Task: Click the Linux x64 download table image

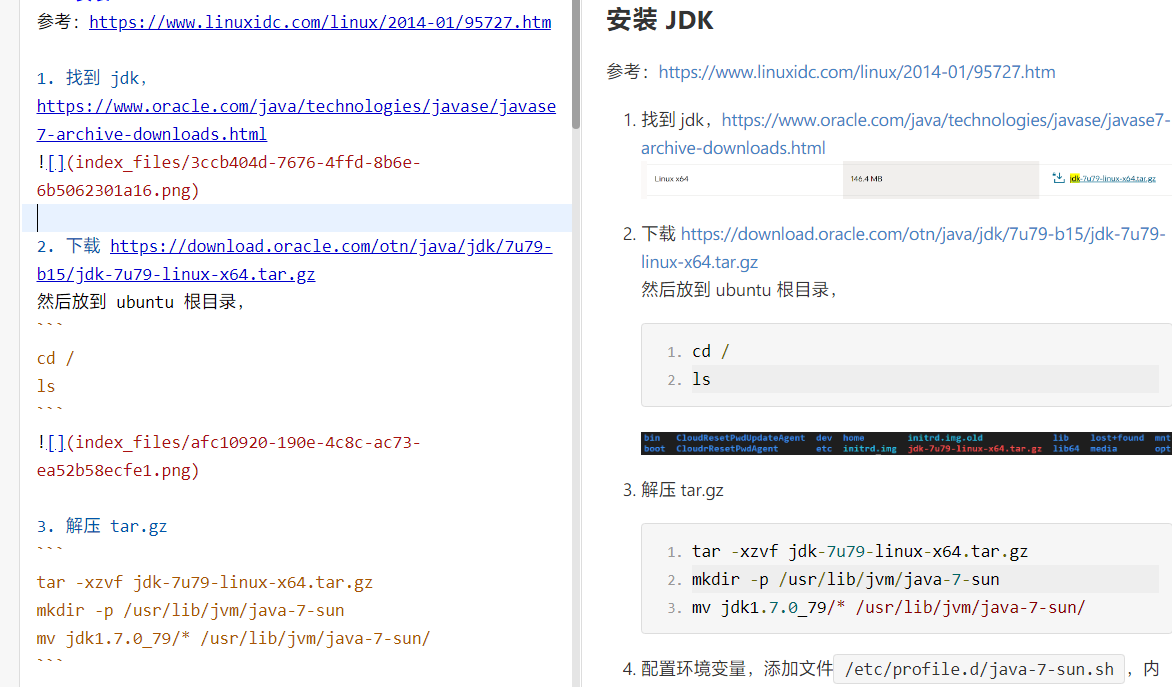Action: 906,179
